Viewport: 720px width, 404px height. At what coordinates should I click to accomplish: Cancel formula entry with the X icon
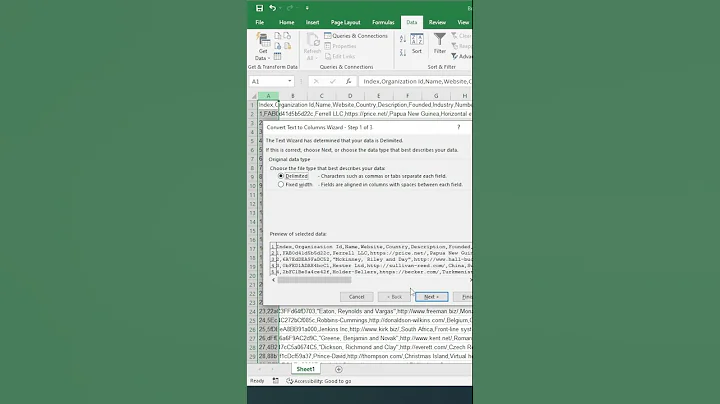pos(316,81)
